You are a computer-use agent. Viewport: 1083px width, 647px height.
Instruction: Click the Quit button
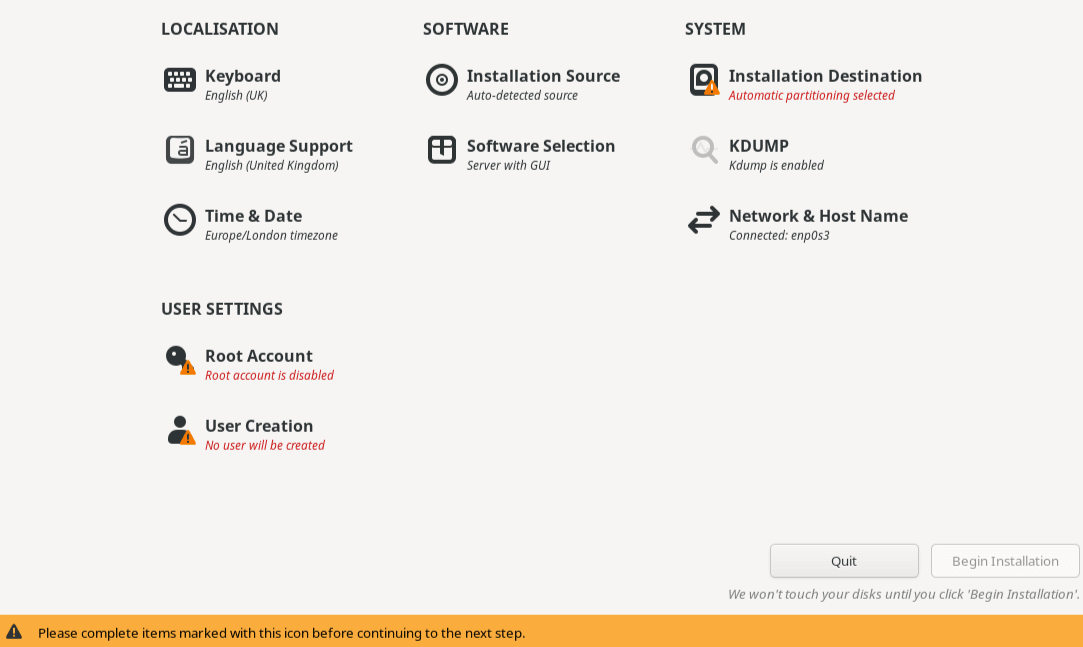844,561
